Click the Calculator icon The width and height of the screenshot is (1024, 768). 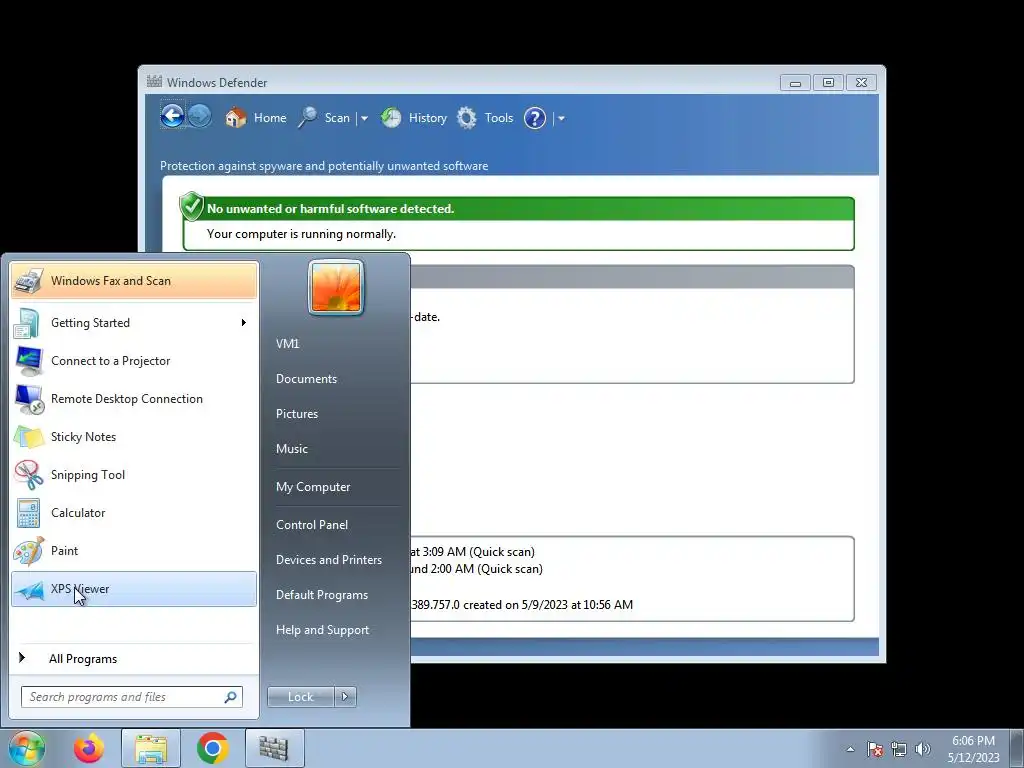[x=29, y=513]
